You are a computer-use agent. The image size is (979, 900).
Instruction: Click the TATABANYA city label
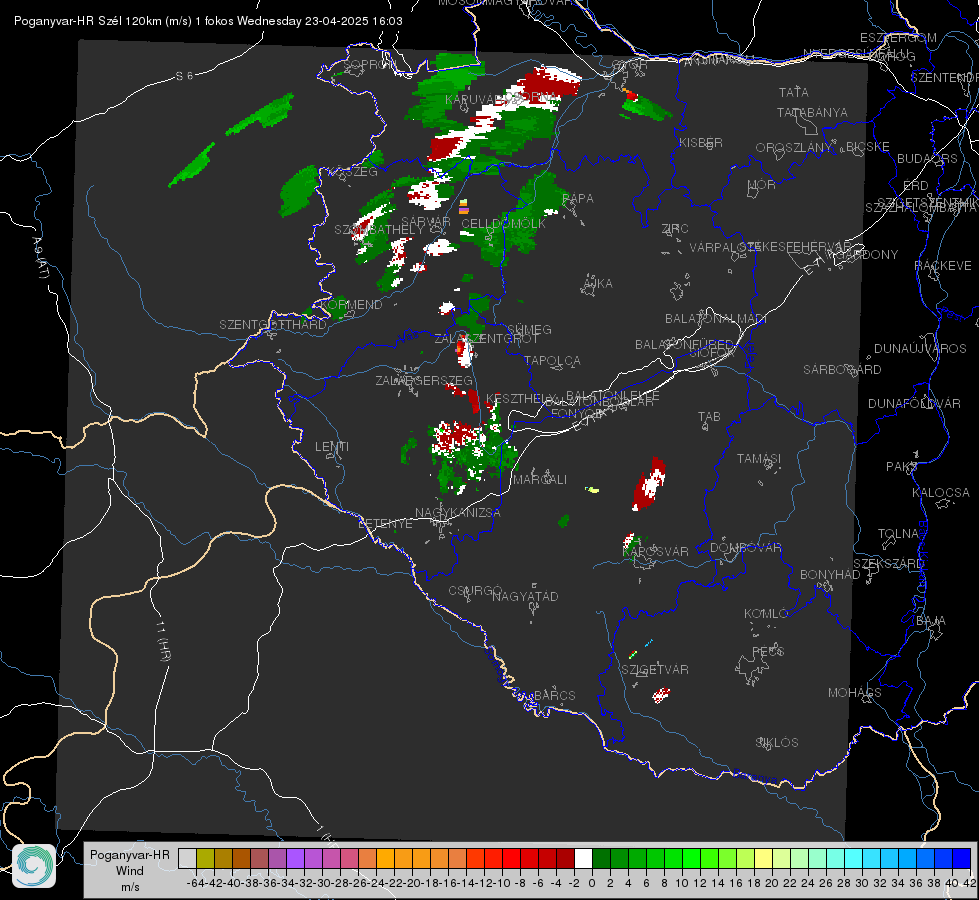coord(812,112)
